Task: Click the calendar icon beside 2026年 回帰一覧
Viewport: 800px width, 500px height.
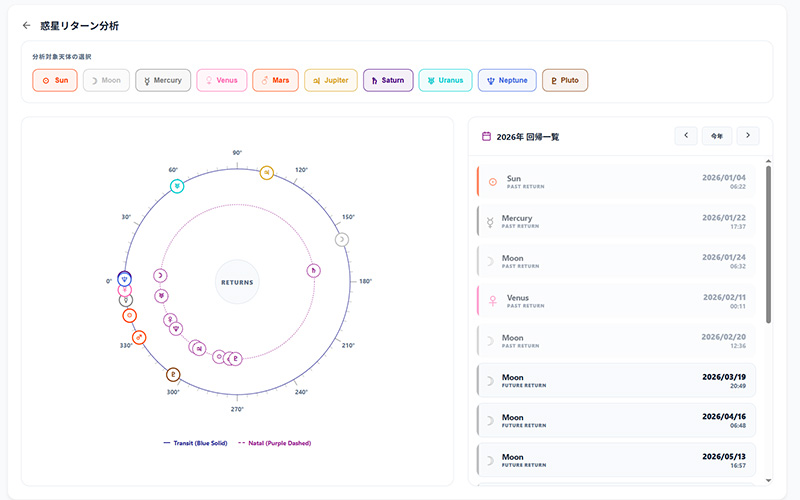Action: pyautogui.click(x=486, y=136)
